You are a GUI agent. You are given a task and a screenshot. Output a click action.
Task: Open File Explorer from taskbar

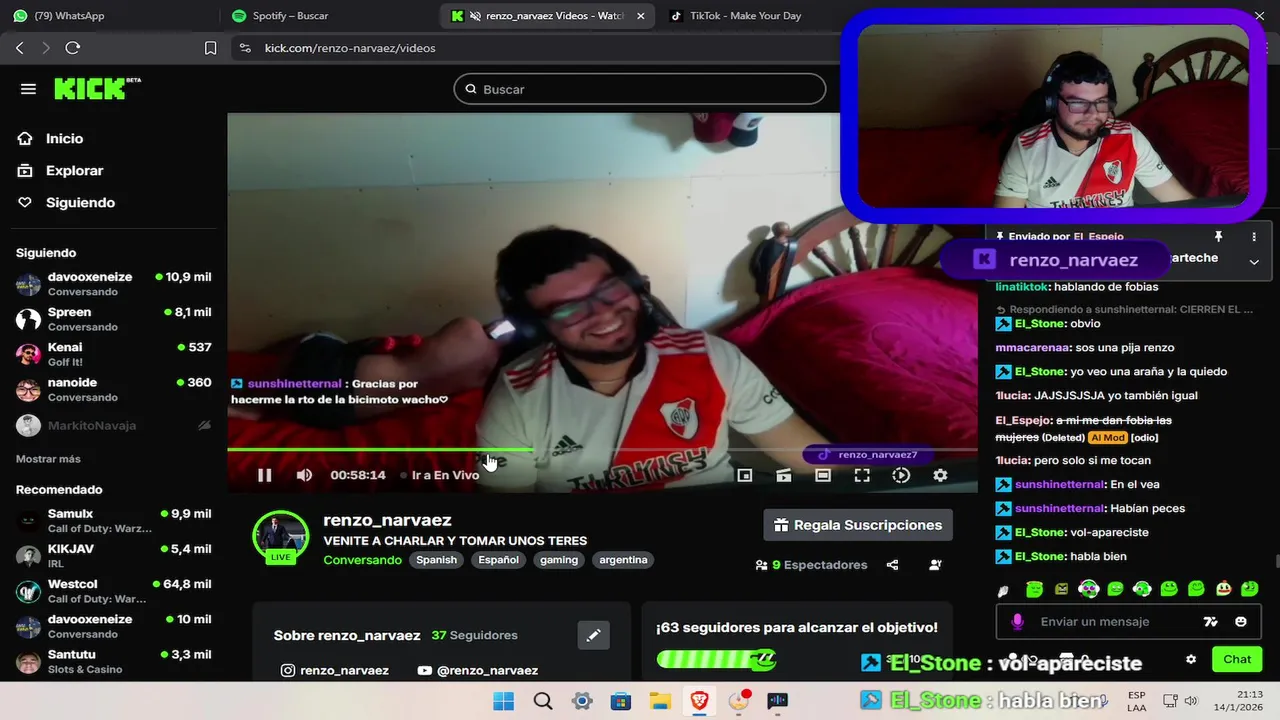point(660,701)
